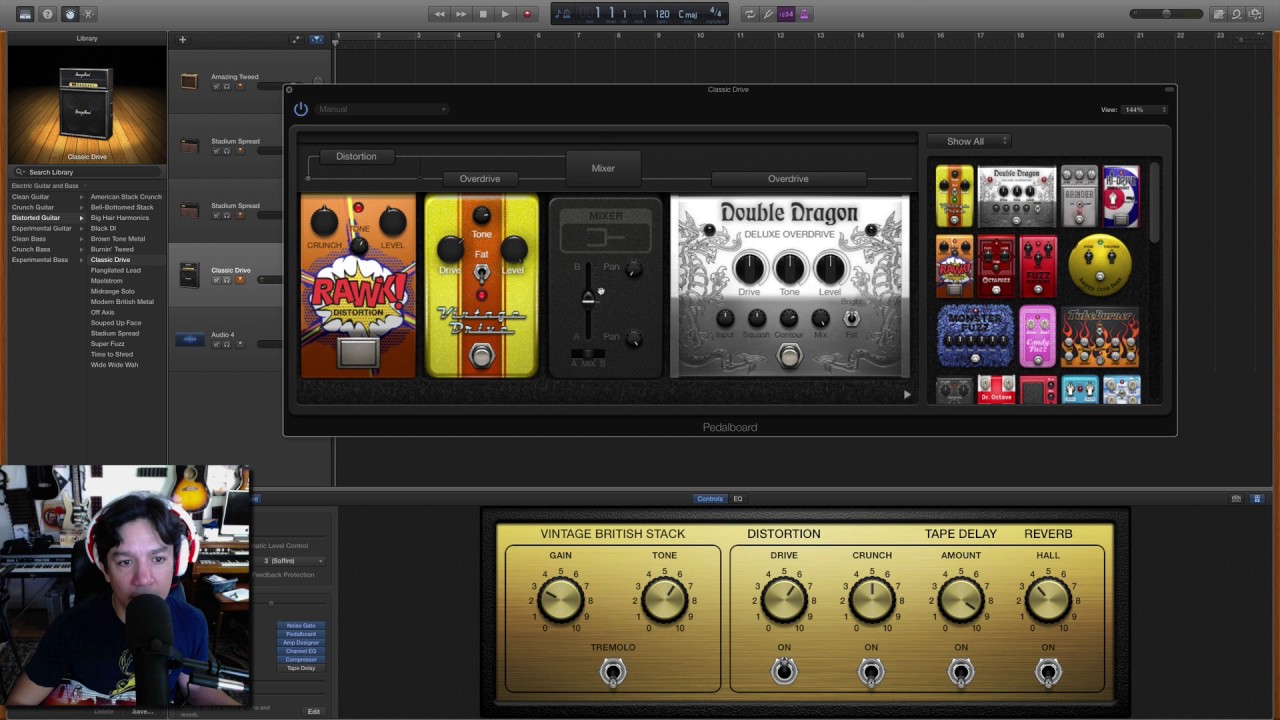Pick Fuzz Machine pedal from browser
This screenshot has width=1280, height=720.
1038,266
